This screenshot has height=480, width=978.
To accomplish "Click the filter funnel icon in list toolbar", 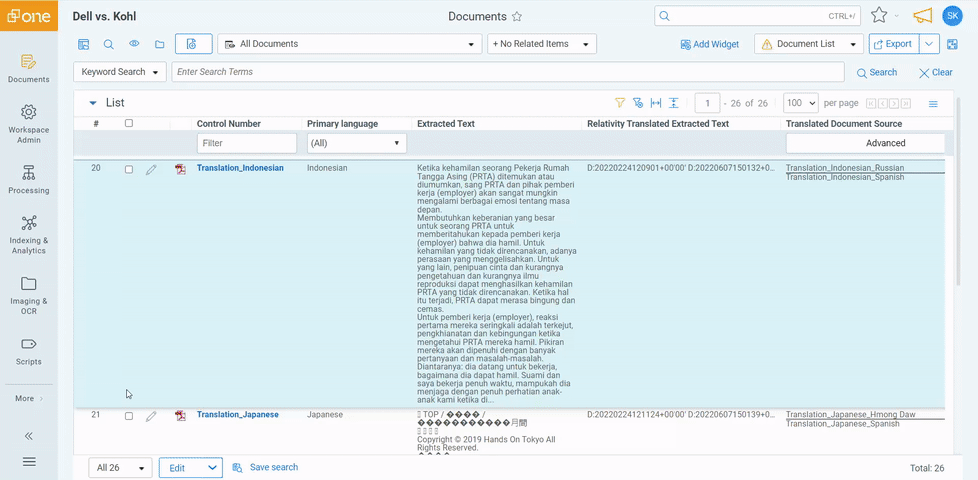I will (620, 103).
